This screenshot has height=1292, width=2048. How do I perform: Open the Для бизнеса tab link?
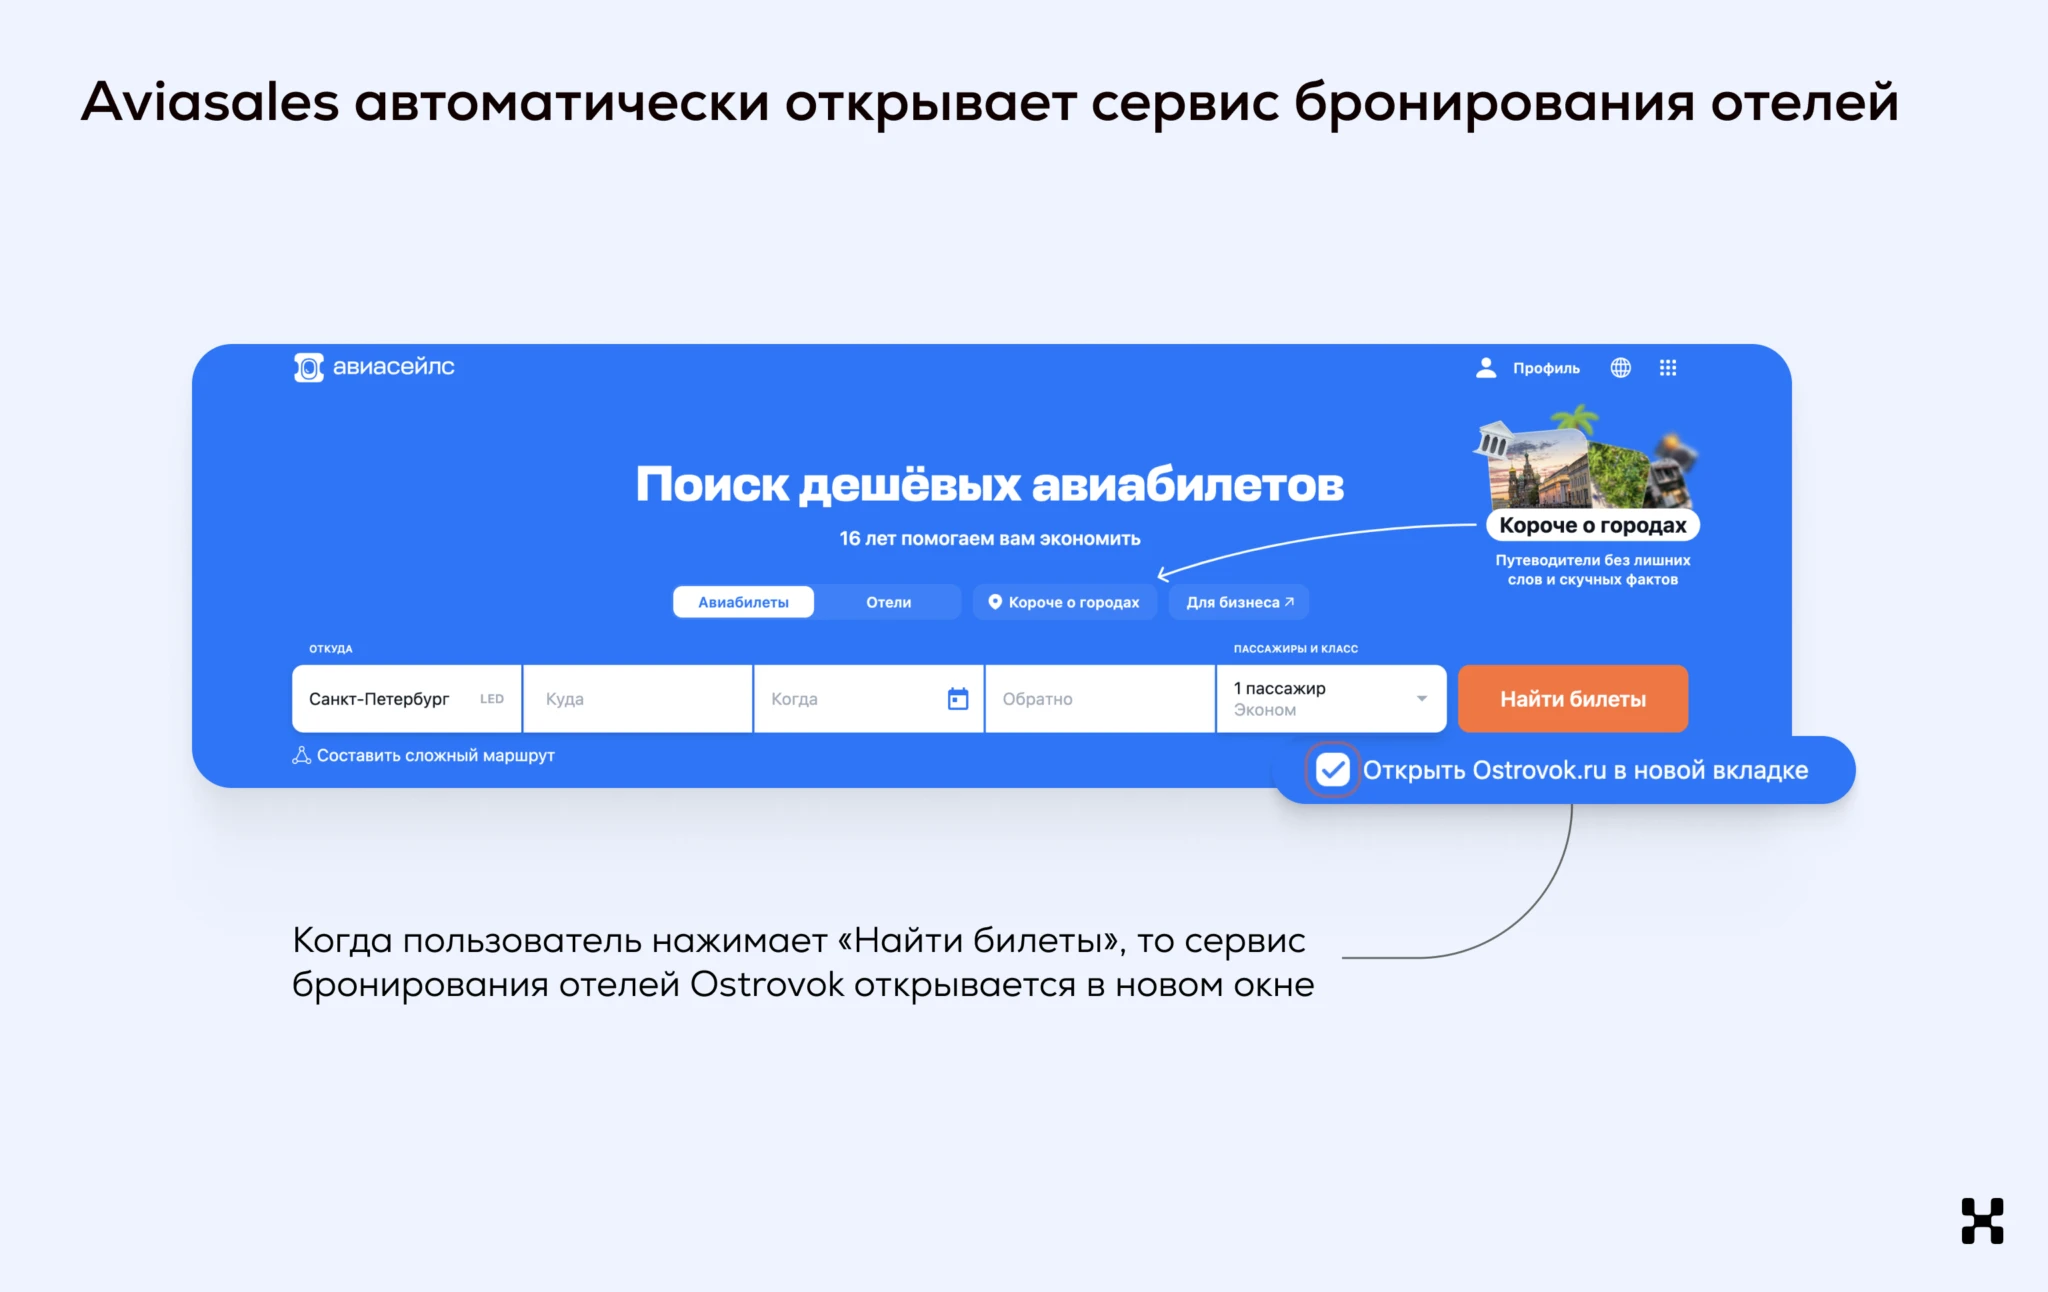pyautogui.click(x=1239, y=602)
